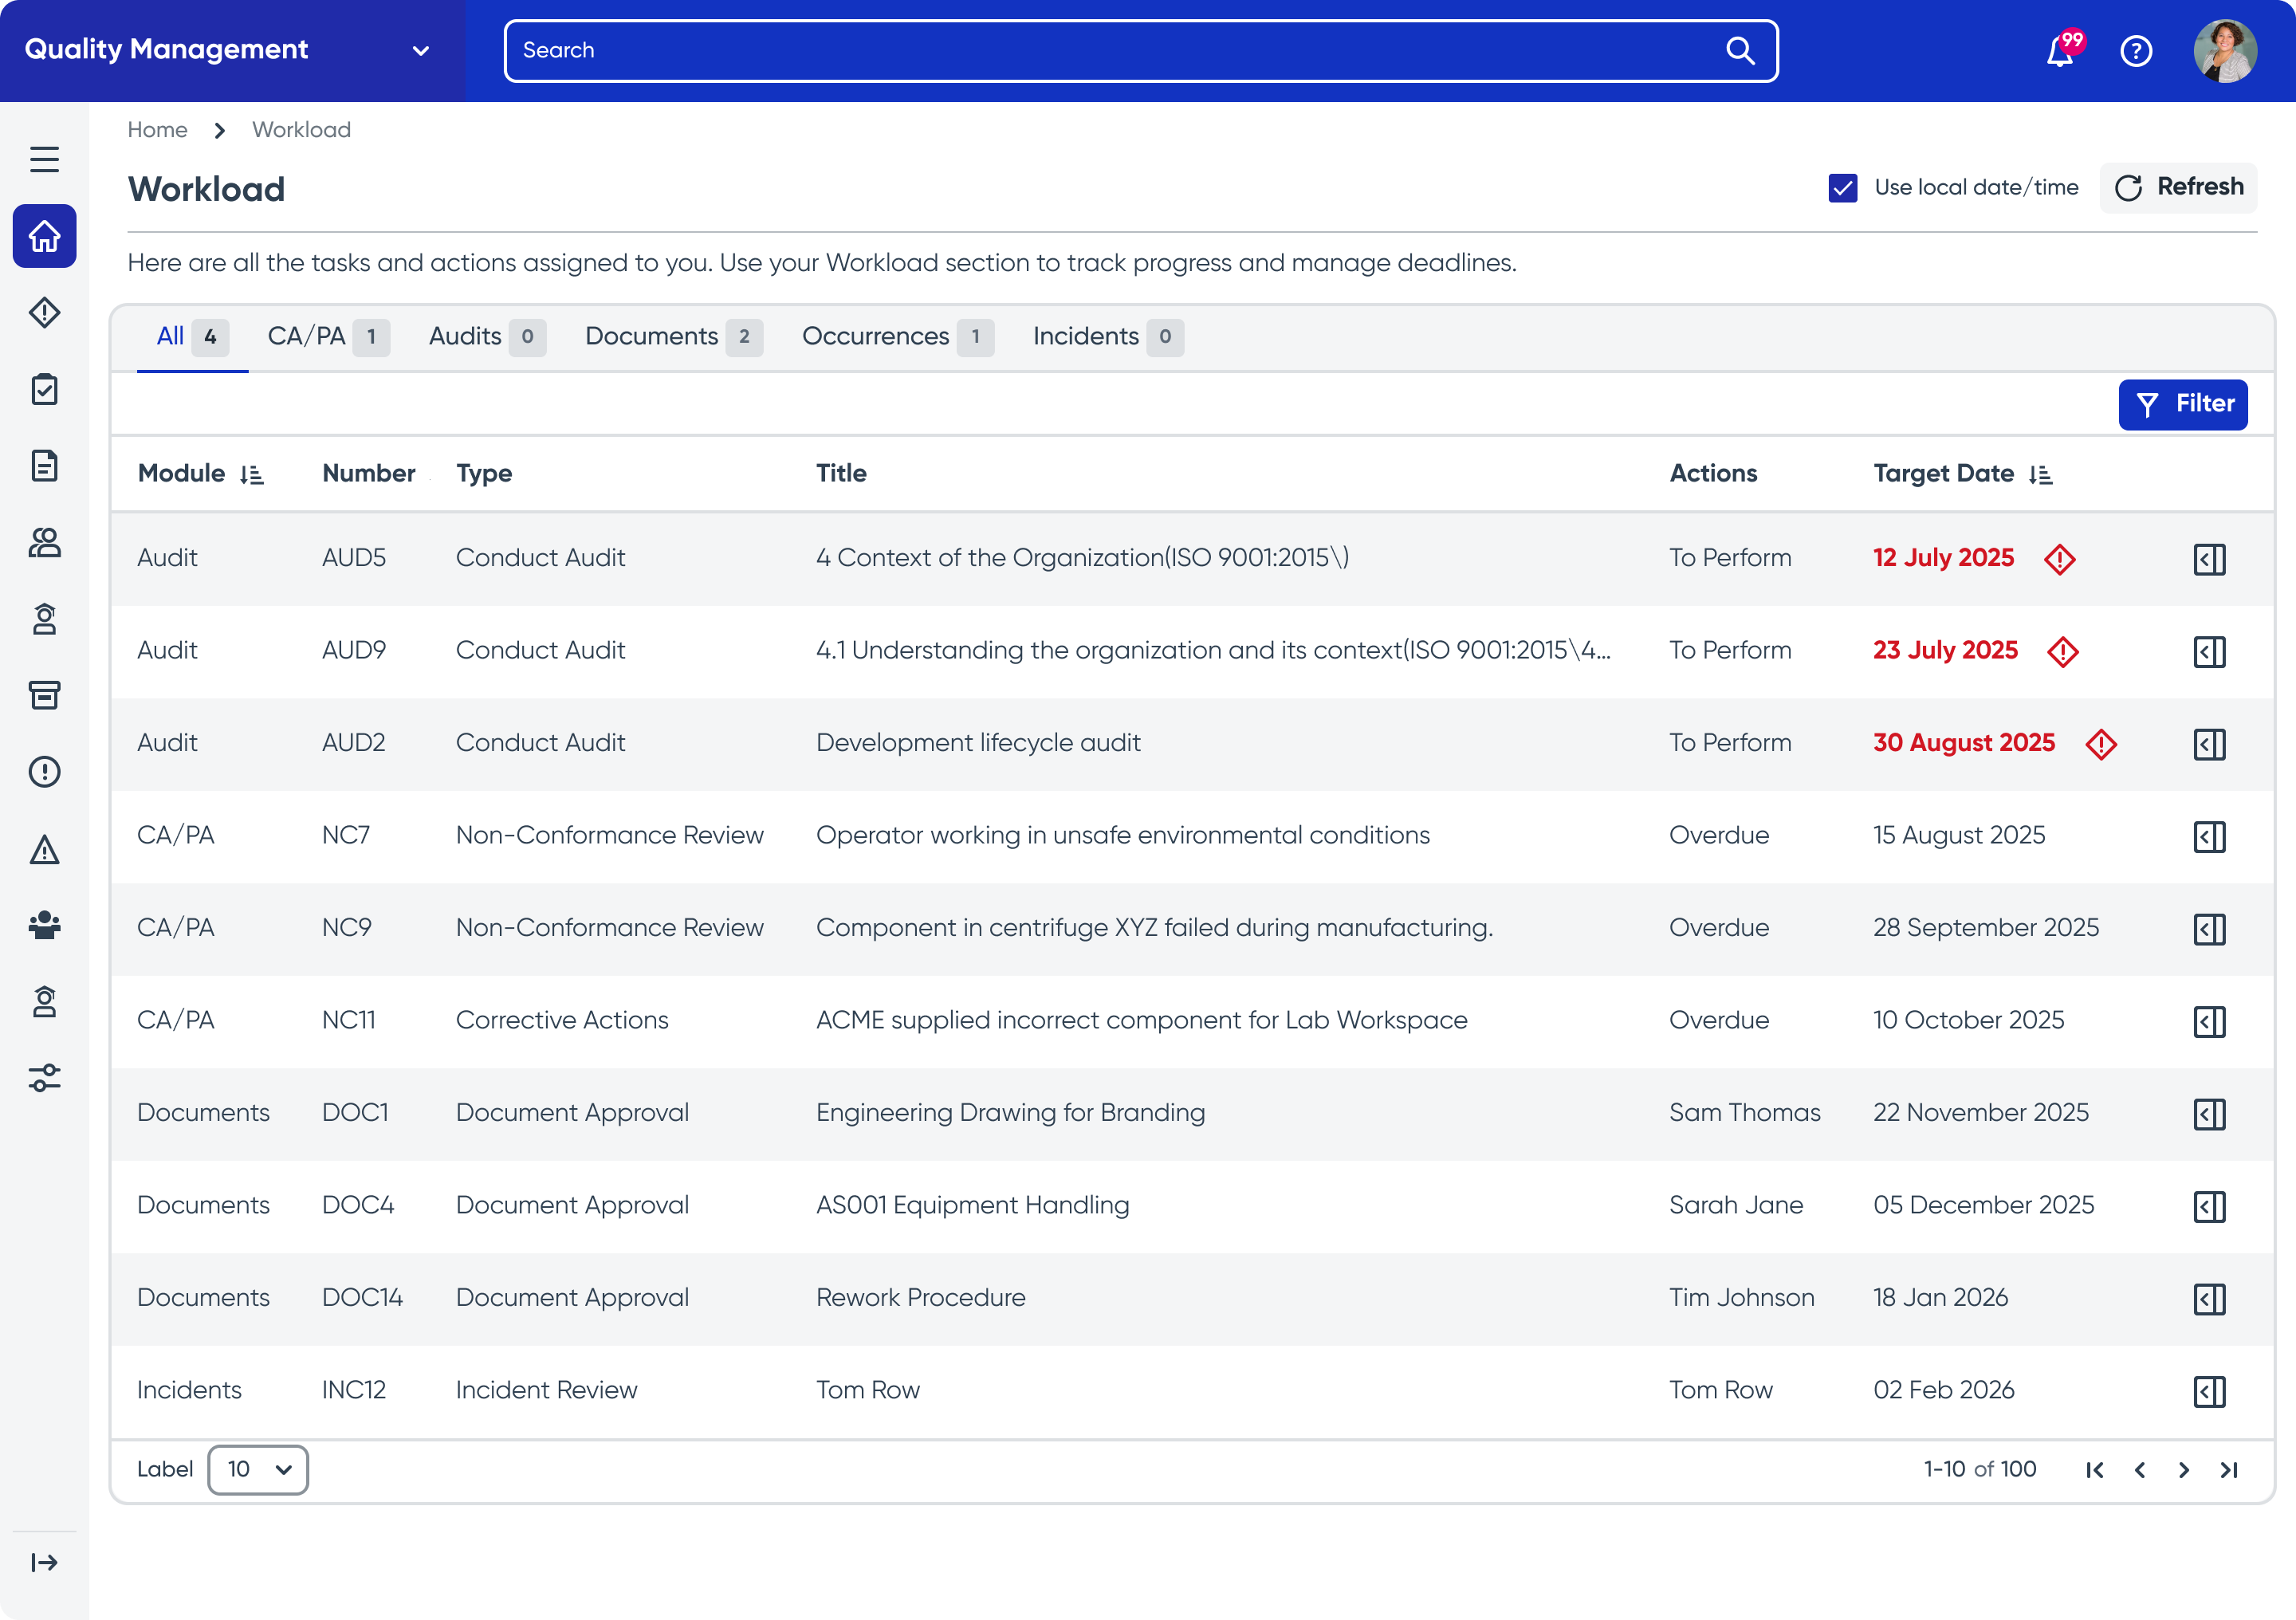Viewport: 2296px width, 1620px height.
Task: Open the warning triangle sidebar icon
Action: [x=44, y=849]
